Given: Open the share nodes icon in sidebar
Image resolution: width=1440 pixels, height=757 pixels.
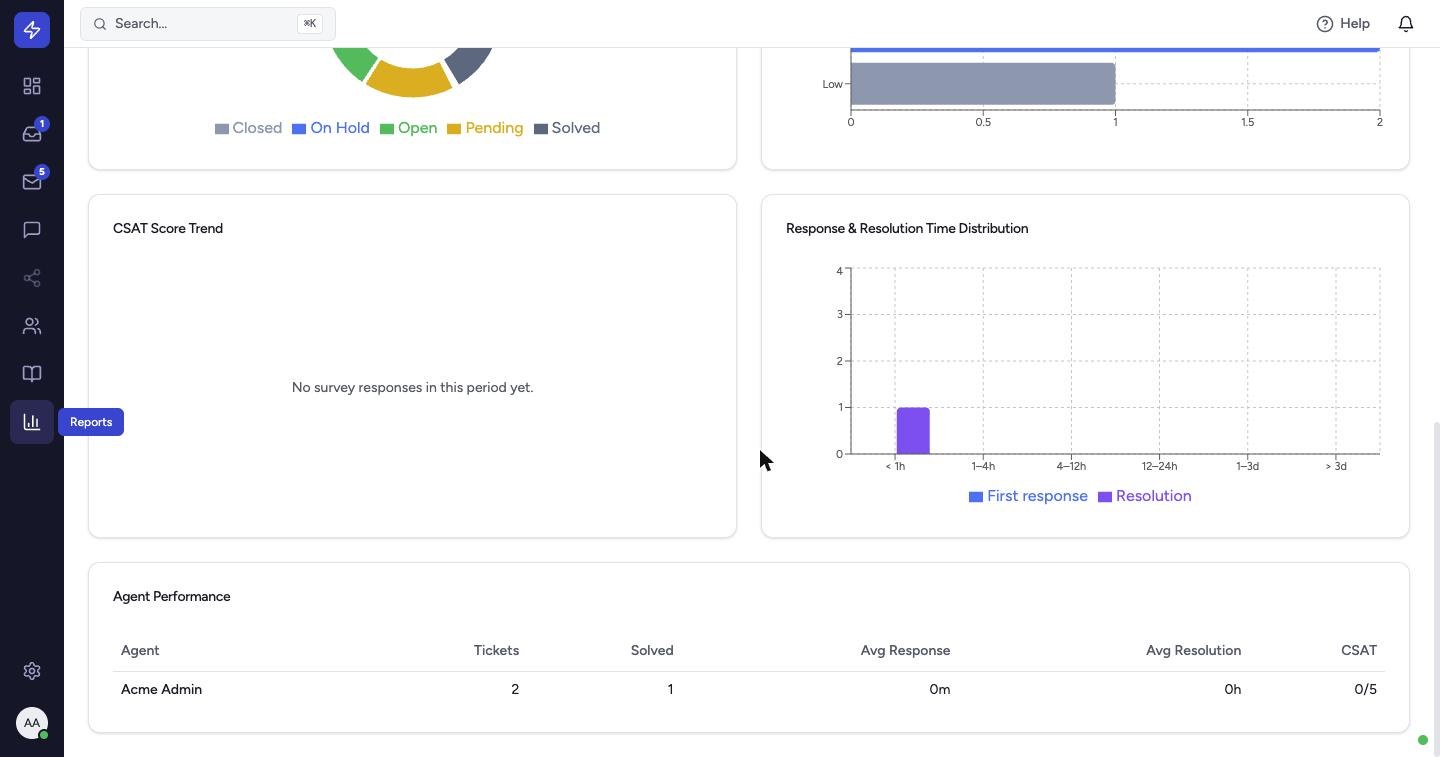Looking at the screenshot, I should pyautogui.click(x=32, y=278).
